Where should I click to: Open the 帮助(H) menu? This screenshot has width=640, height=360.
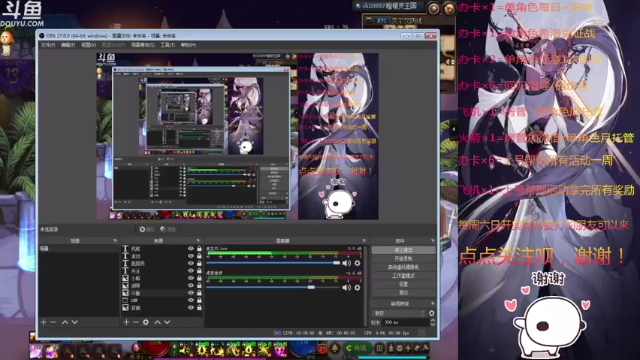[x=188, y=45]
